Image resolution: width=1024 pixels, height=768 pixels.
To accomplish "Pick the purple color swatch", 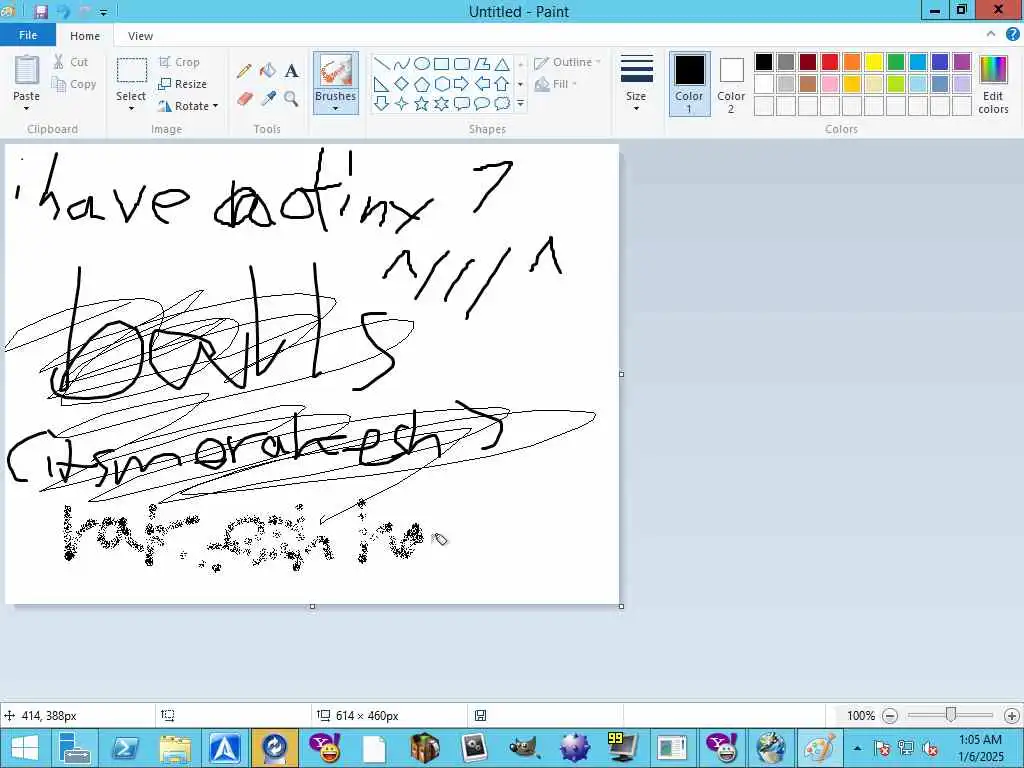I will click(962, 62).
